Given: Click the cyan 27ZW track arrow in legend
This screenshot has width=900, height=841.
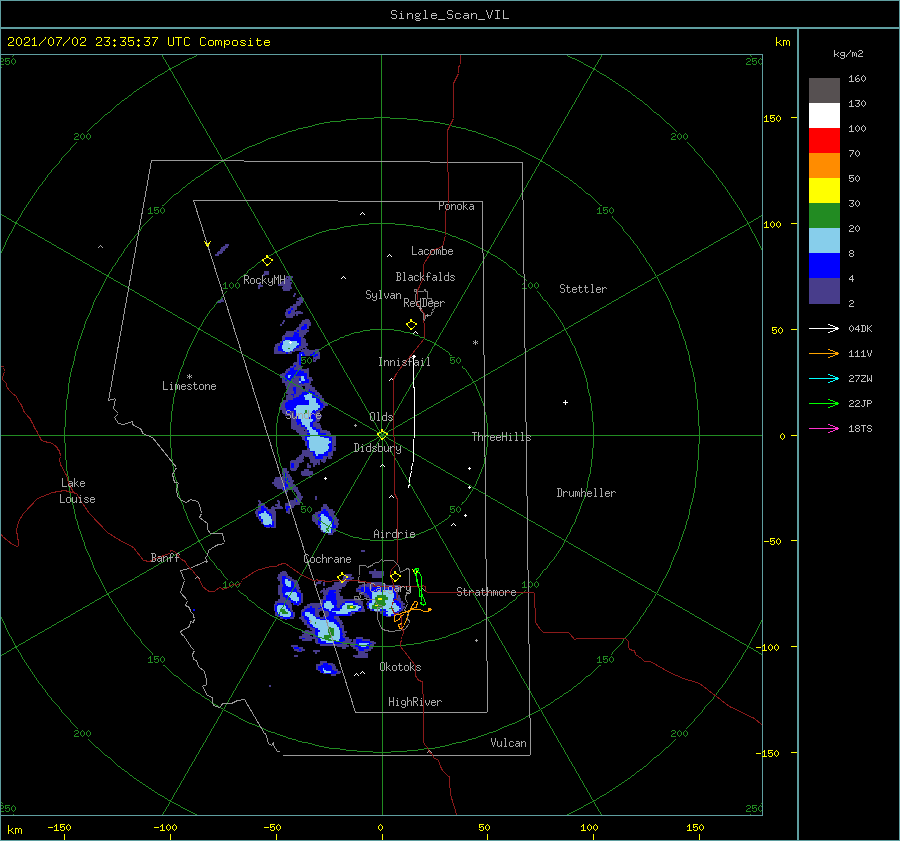Looking at the screenshot, I should click(824, 378).
